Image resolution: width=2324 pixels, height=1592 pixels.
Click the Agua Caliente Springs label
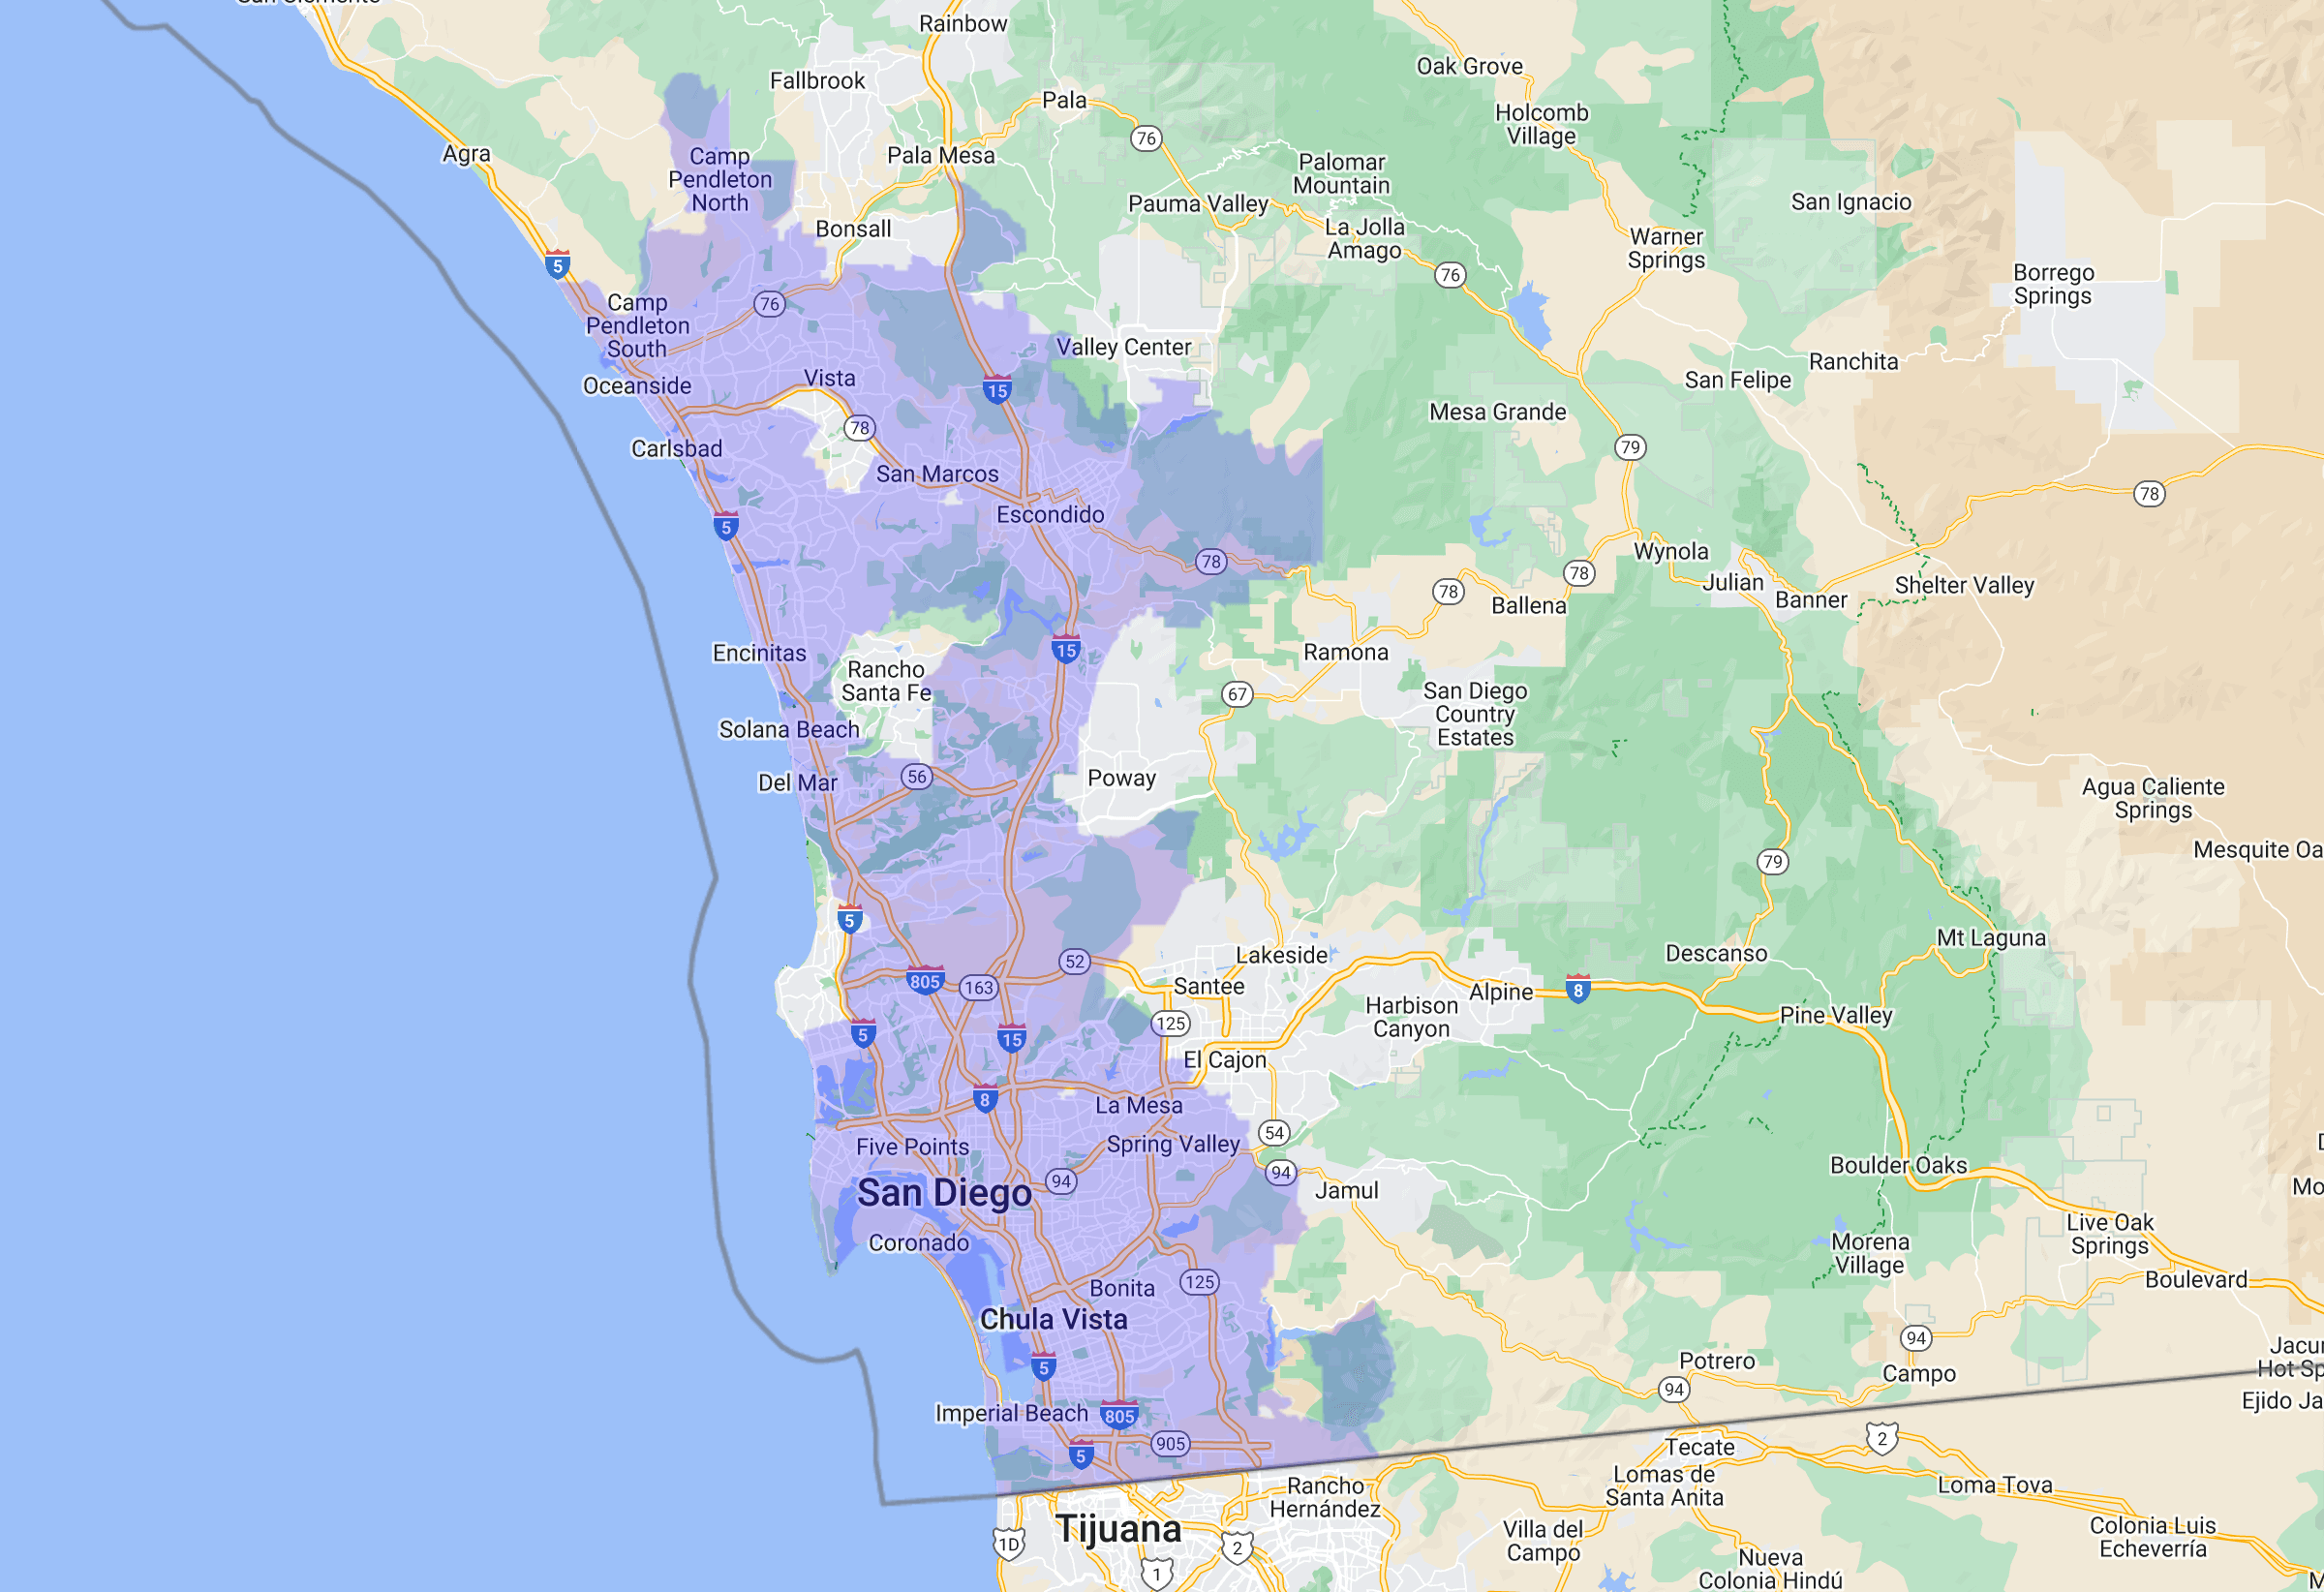coord(2153,798)
